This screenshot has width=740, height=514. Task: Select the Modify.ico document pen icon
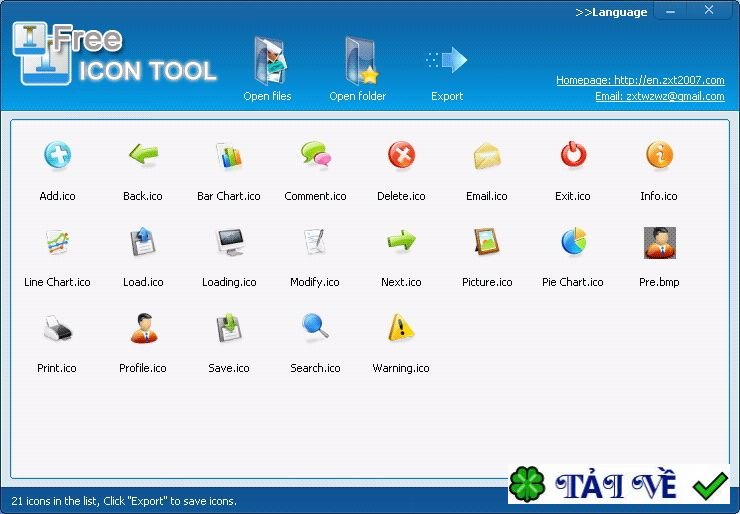(315, 241)
